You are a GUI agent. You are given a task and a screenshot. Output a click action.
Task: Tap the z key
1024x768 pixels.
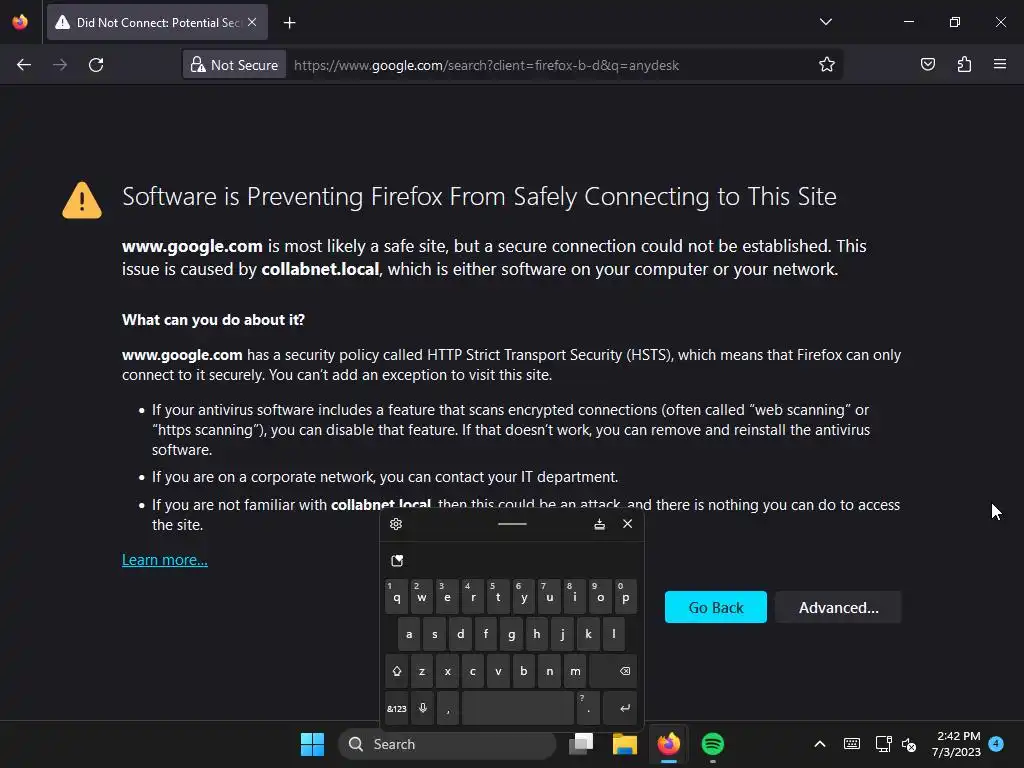click(422, 671)
